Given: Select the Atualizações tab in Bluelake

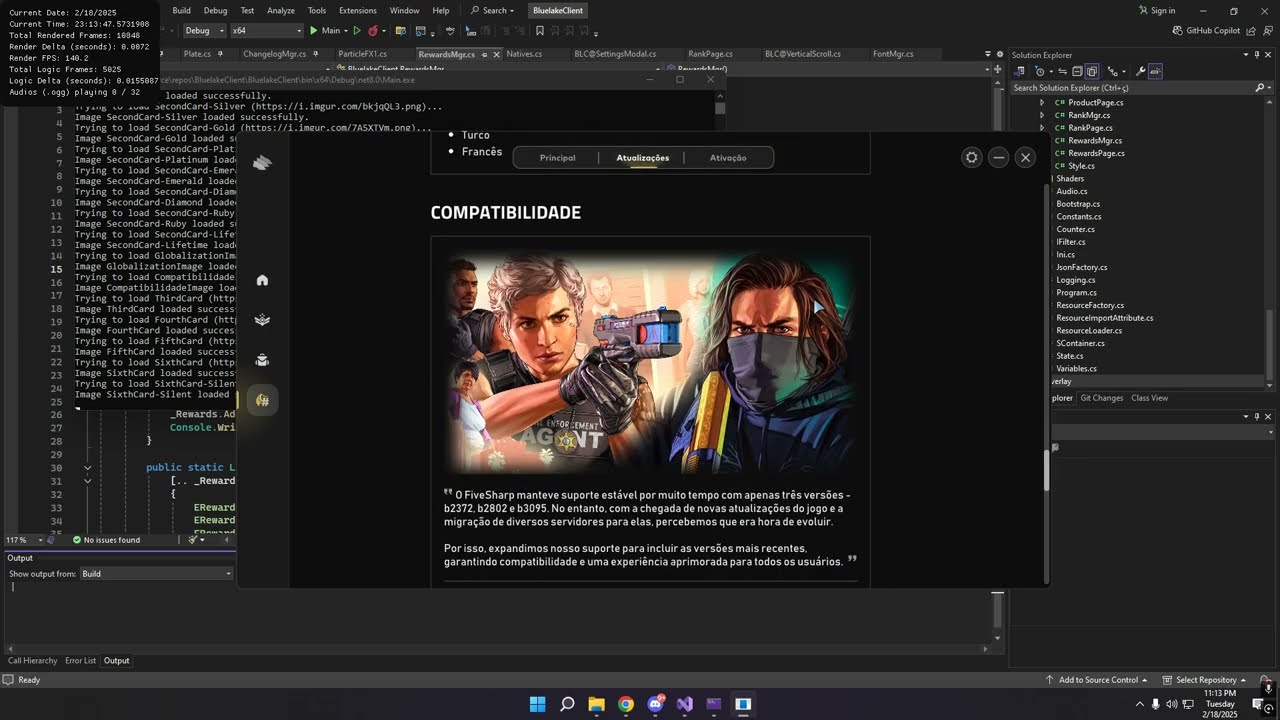Looking at the screenshot, I should 643,158.
